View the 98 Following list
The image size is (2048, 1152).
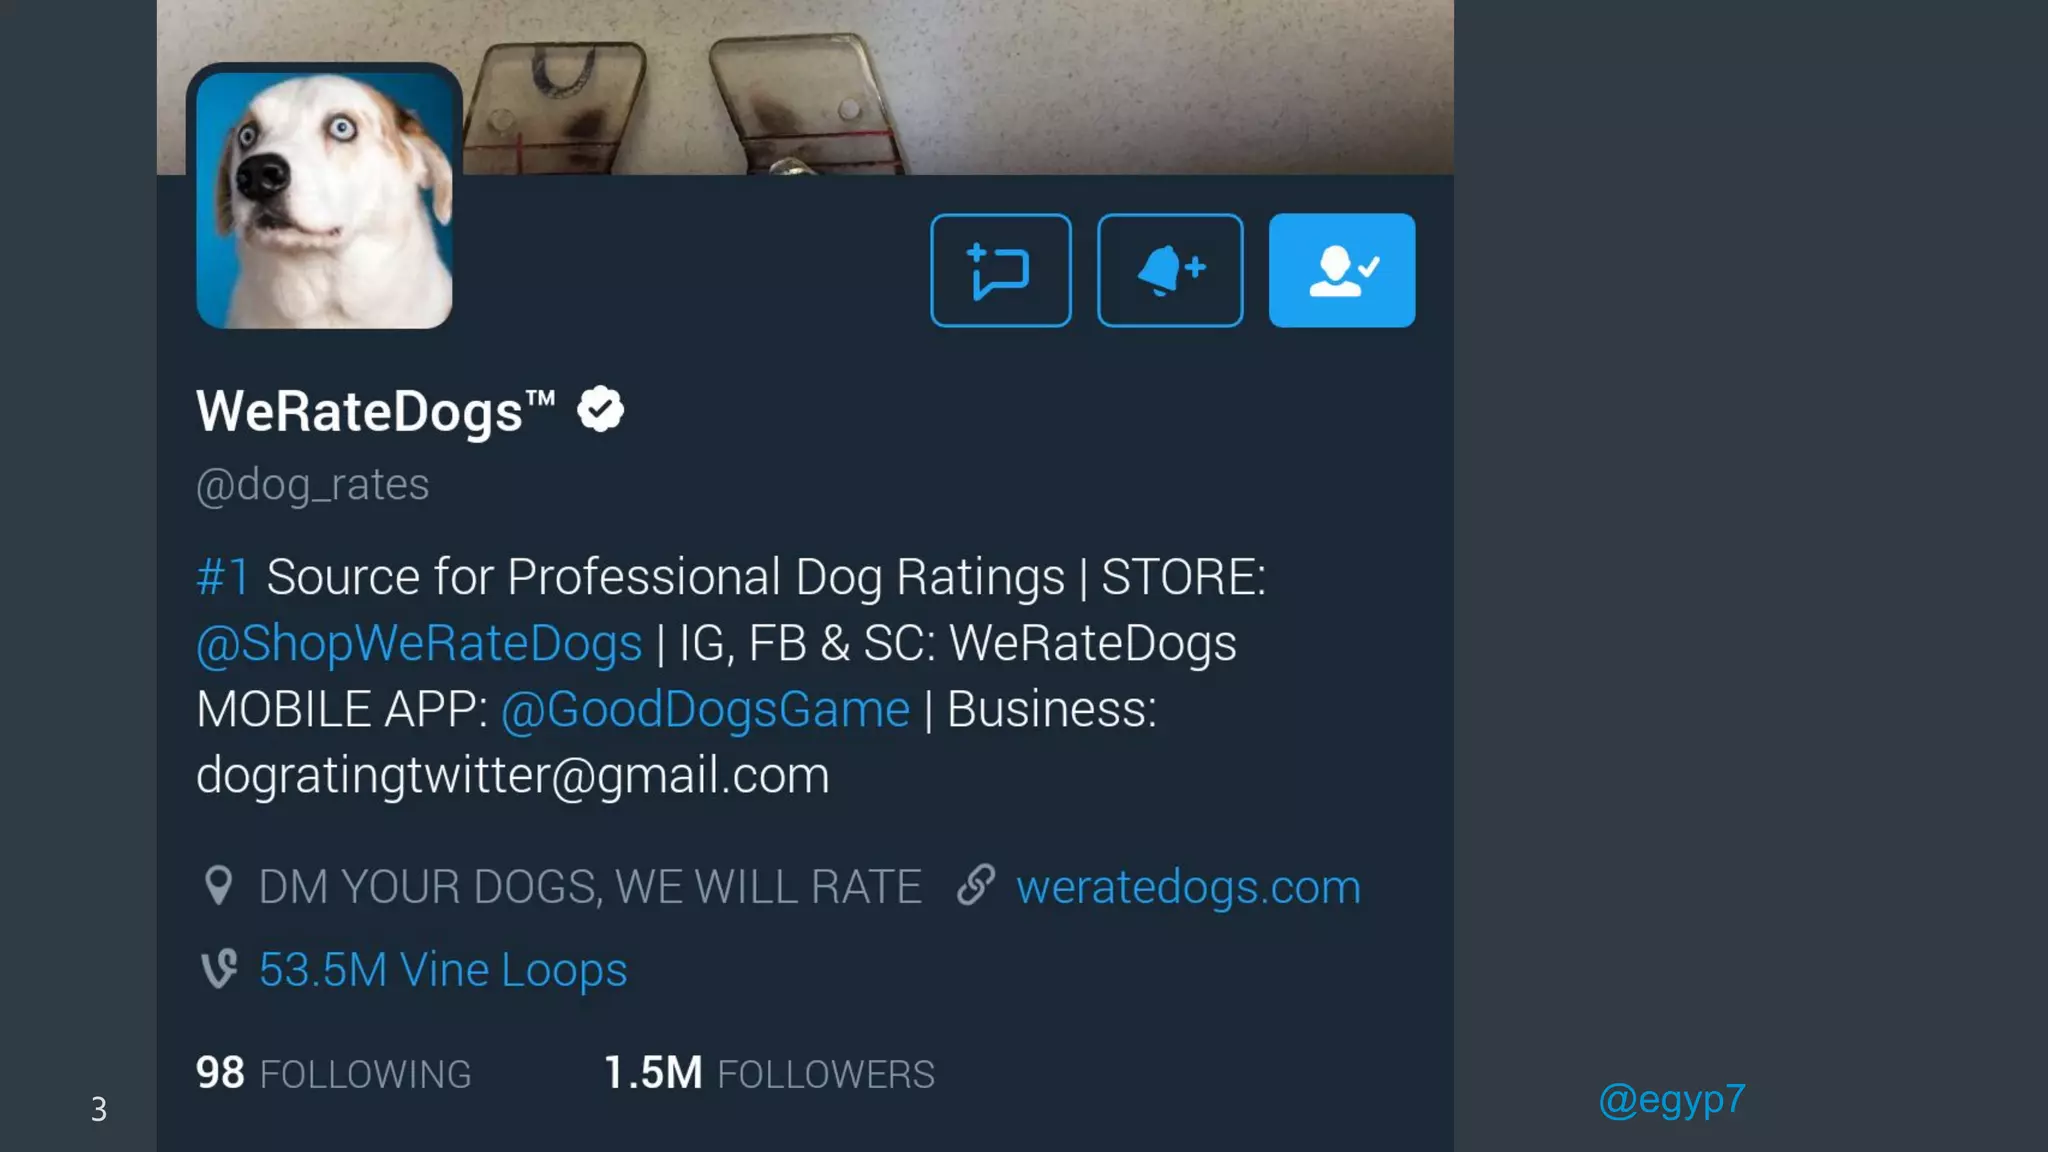tap(333, 1074)
